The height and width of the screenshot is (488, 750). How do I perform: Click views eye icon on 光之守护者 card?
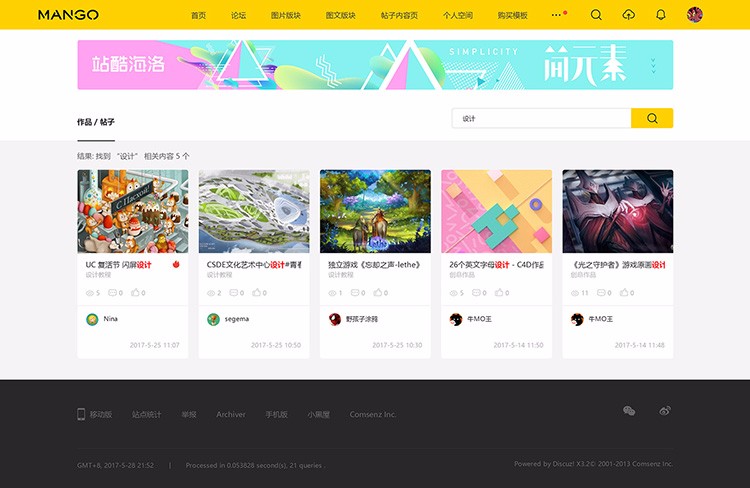pos(575,293)
